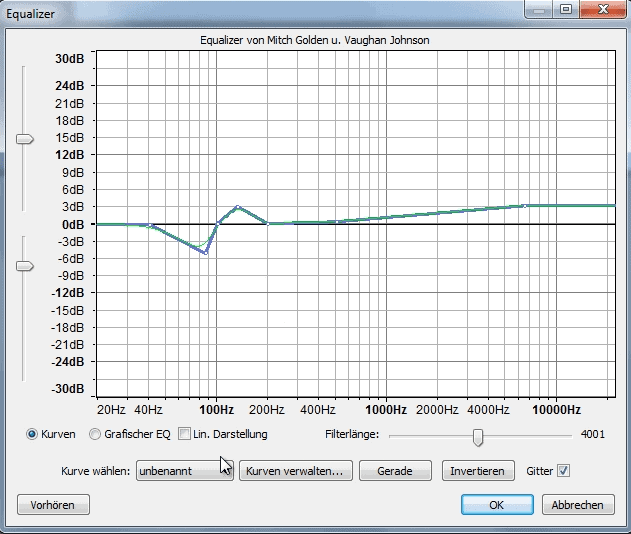Click the 12dB axis label

point(70,155)
